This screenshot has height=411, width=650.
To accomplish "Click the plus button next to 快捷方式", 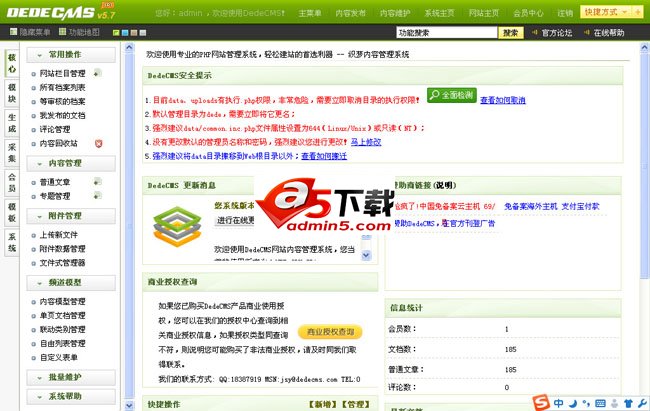I will click(x=638, y=12).
